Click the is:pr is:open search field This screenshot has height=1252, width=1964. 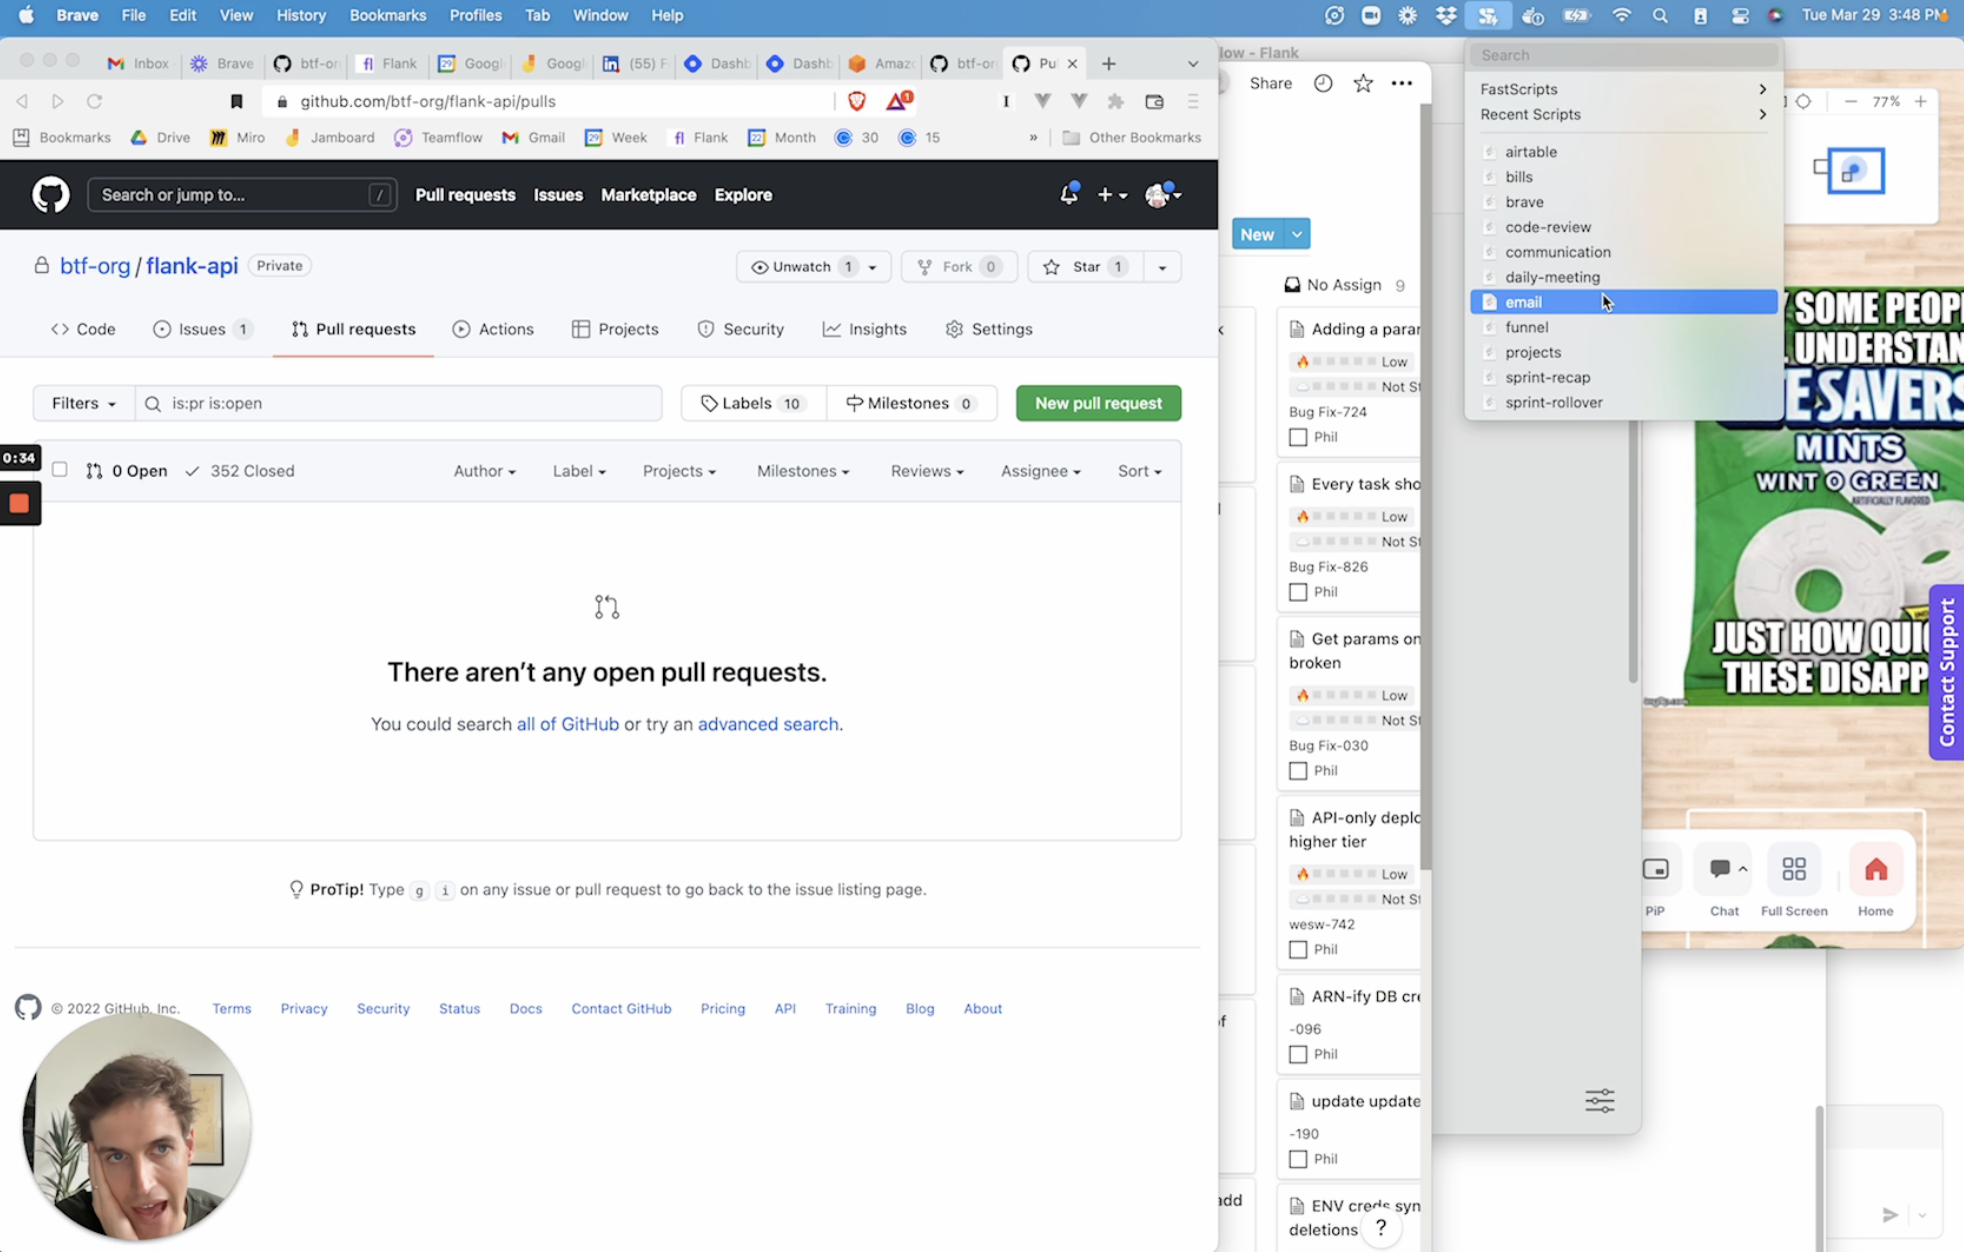click(x=398, y=403)
